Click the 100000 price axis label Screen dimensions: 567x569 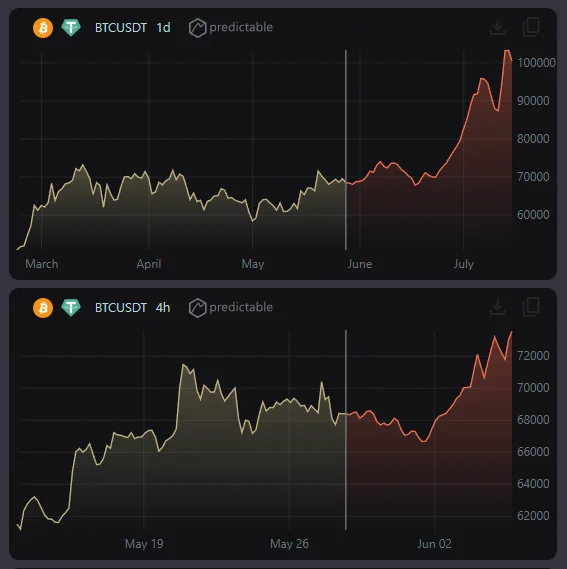(x=536, y=63)
